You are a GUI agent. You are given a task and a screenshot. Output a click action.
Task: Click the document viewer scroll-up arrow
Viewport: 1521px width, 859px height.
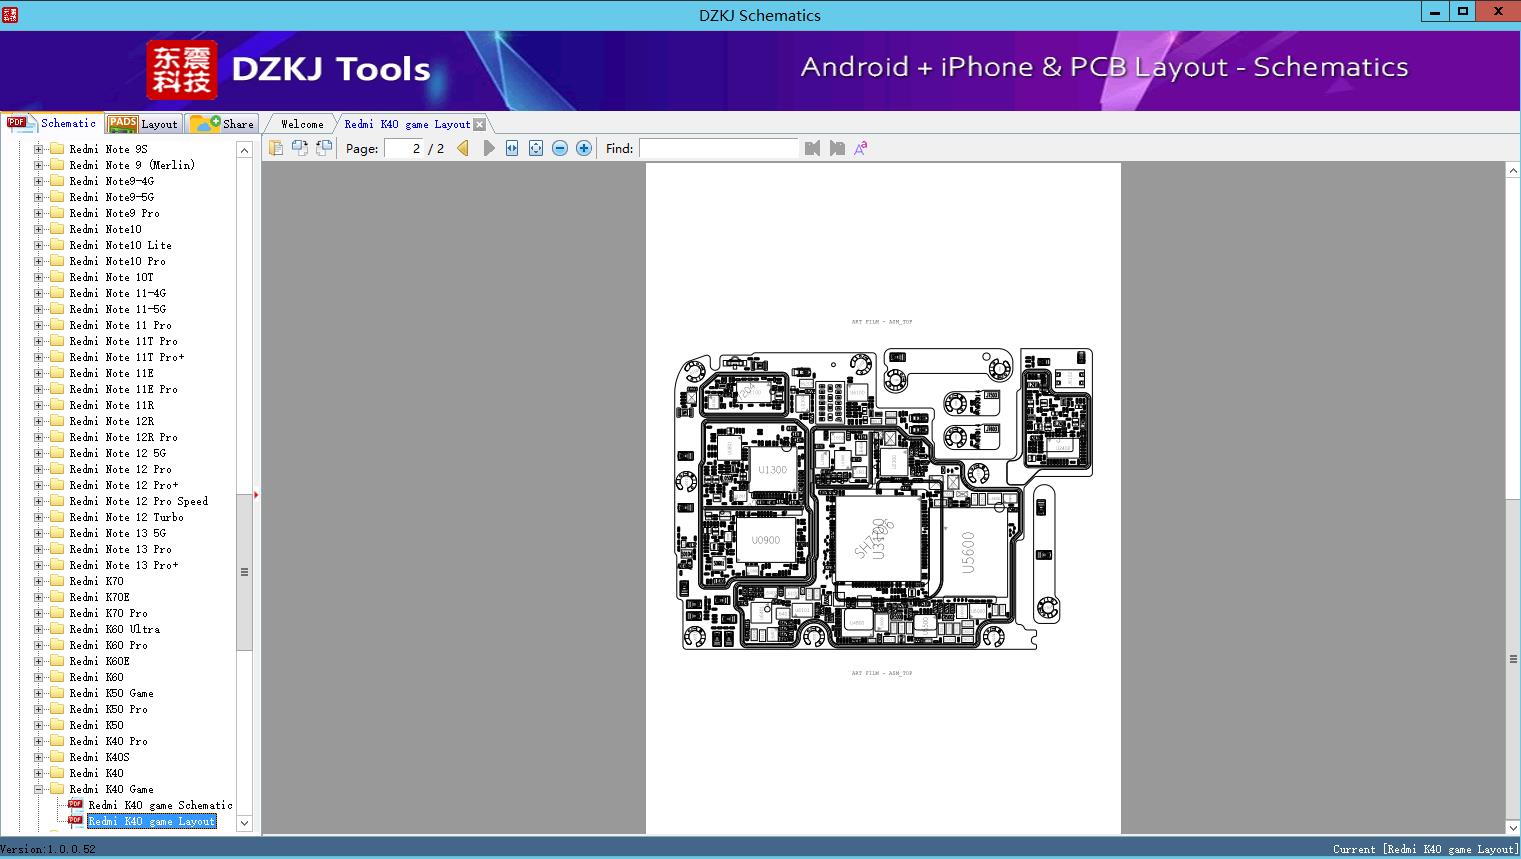click(x=1513, y=171)
